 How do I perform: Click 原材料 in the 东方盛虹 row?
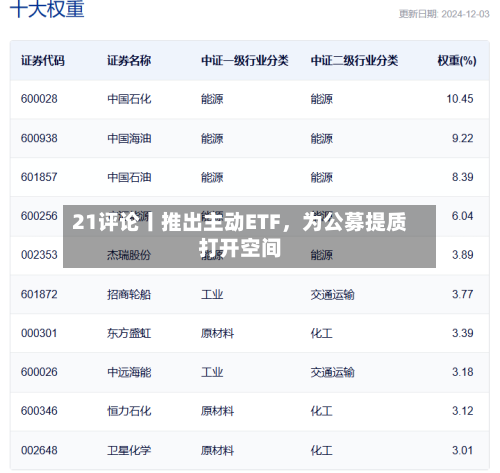217,333
